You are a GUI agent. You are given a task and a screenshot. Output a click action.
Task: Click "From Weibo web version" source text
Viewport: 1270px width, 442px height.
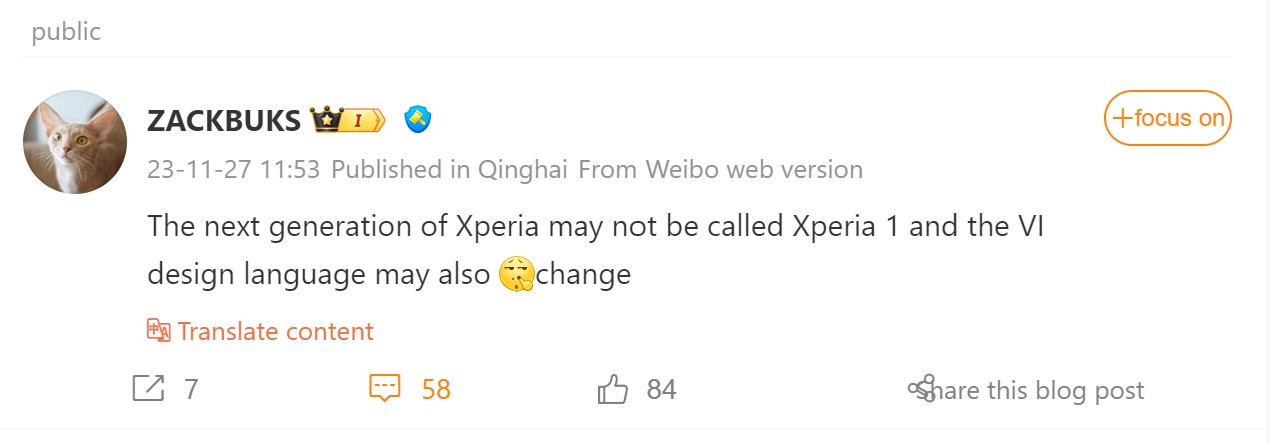[x=720, y=169]
